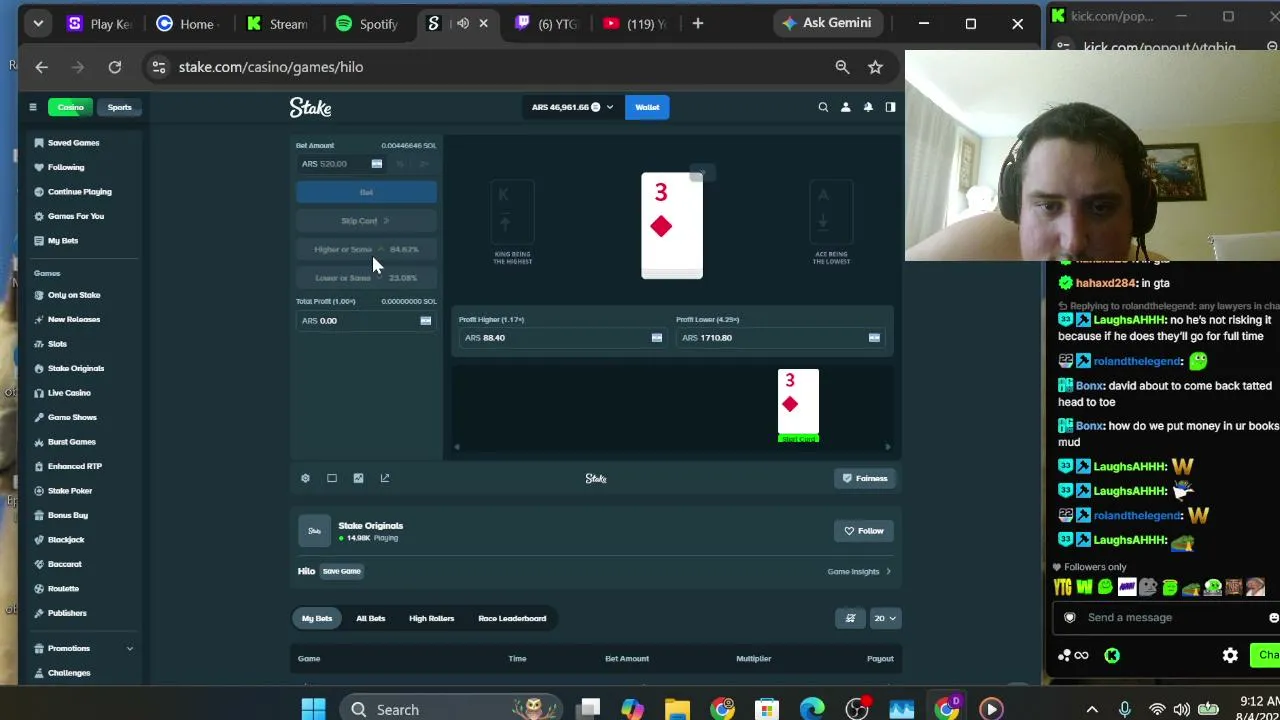Open the user profile menu
Screen dimensions: 1280x720
point(845,107)
